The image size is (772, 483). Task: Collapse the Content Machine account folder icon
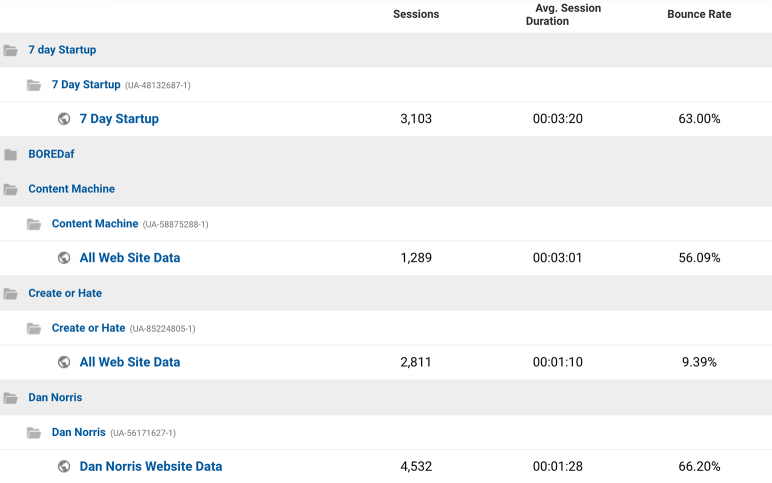(10, 189)
